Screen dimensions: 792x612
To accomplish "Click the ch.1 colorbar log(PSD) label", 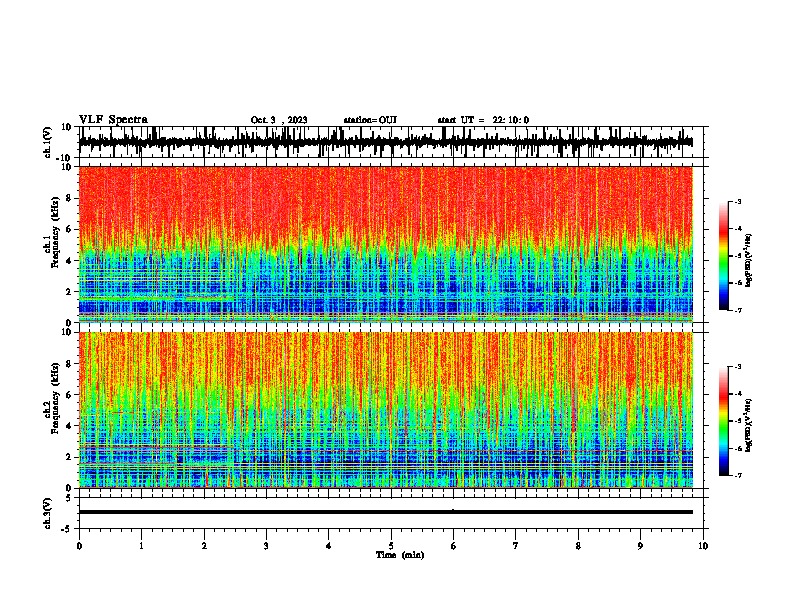I will (x=749, y=261).
